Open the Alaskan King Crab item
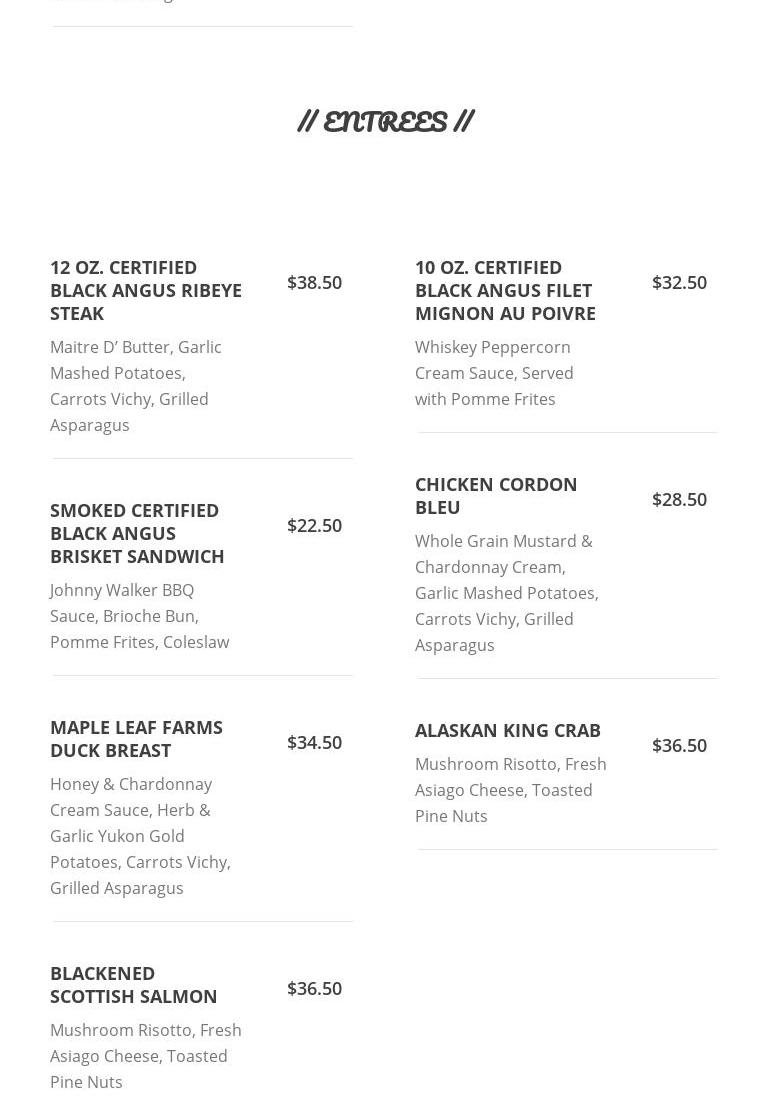770x1105 pixels. [x=508, y=730]
